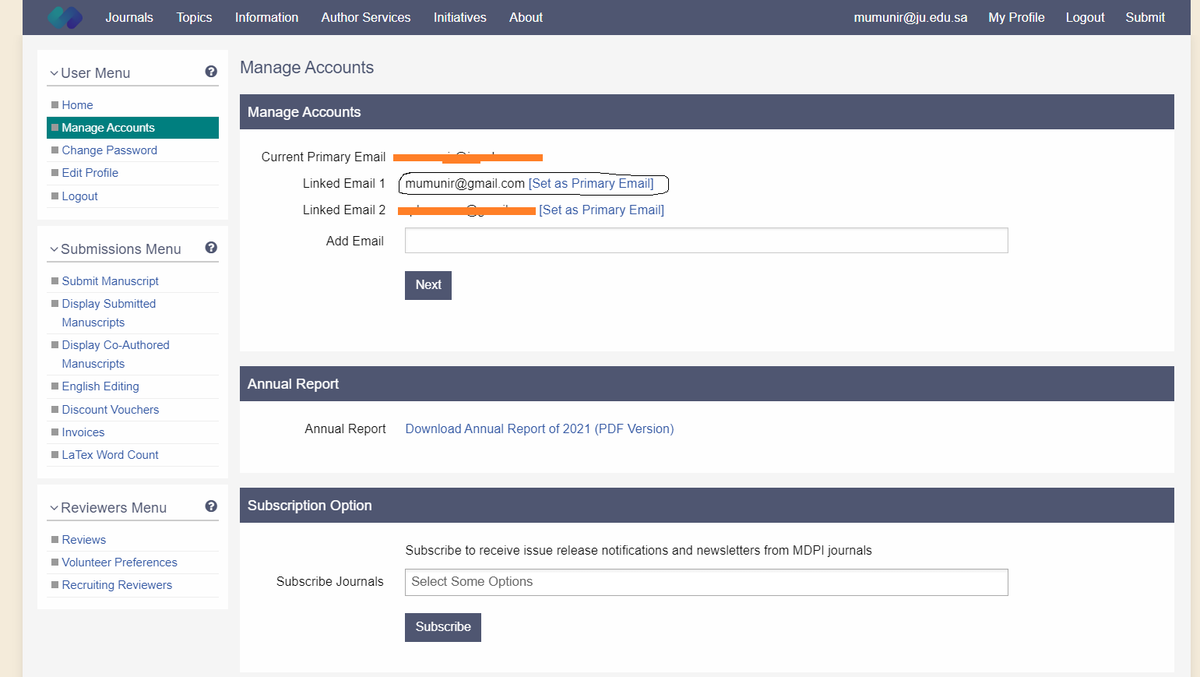Open Reviewers Menu help question icon
Viewport: 1200px width, 677px height.
click(211, 507)
